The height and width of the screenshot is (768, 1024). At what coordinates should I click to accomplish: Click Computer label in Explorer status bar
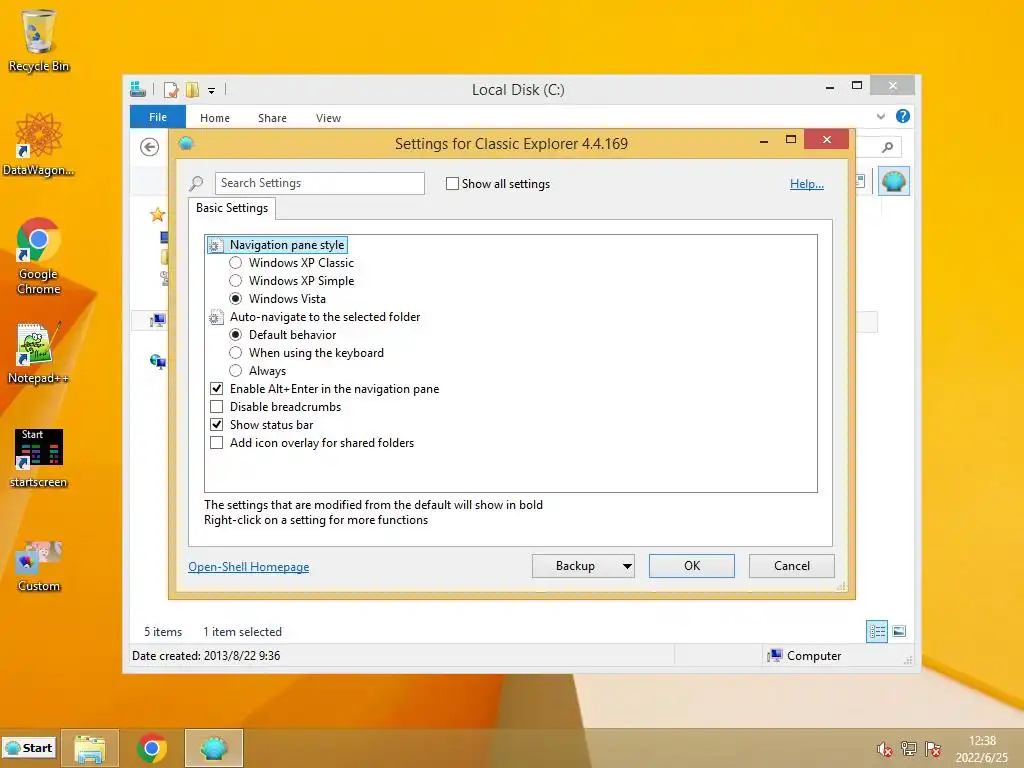814,656
